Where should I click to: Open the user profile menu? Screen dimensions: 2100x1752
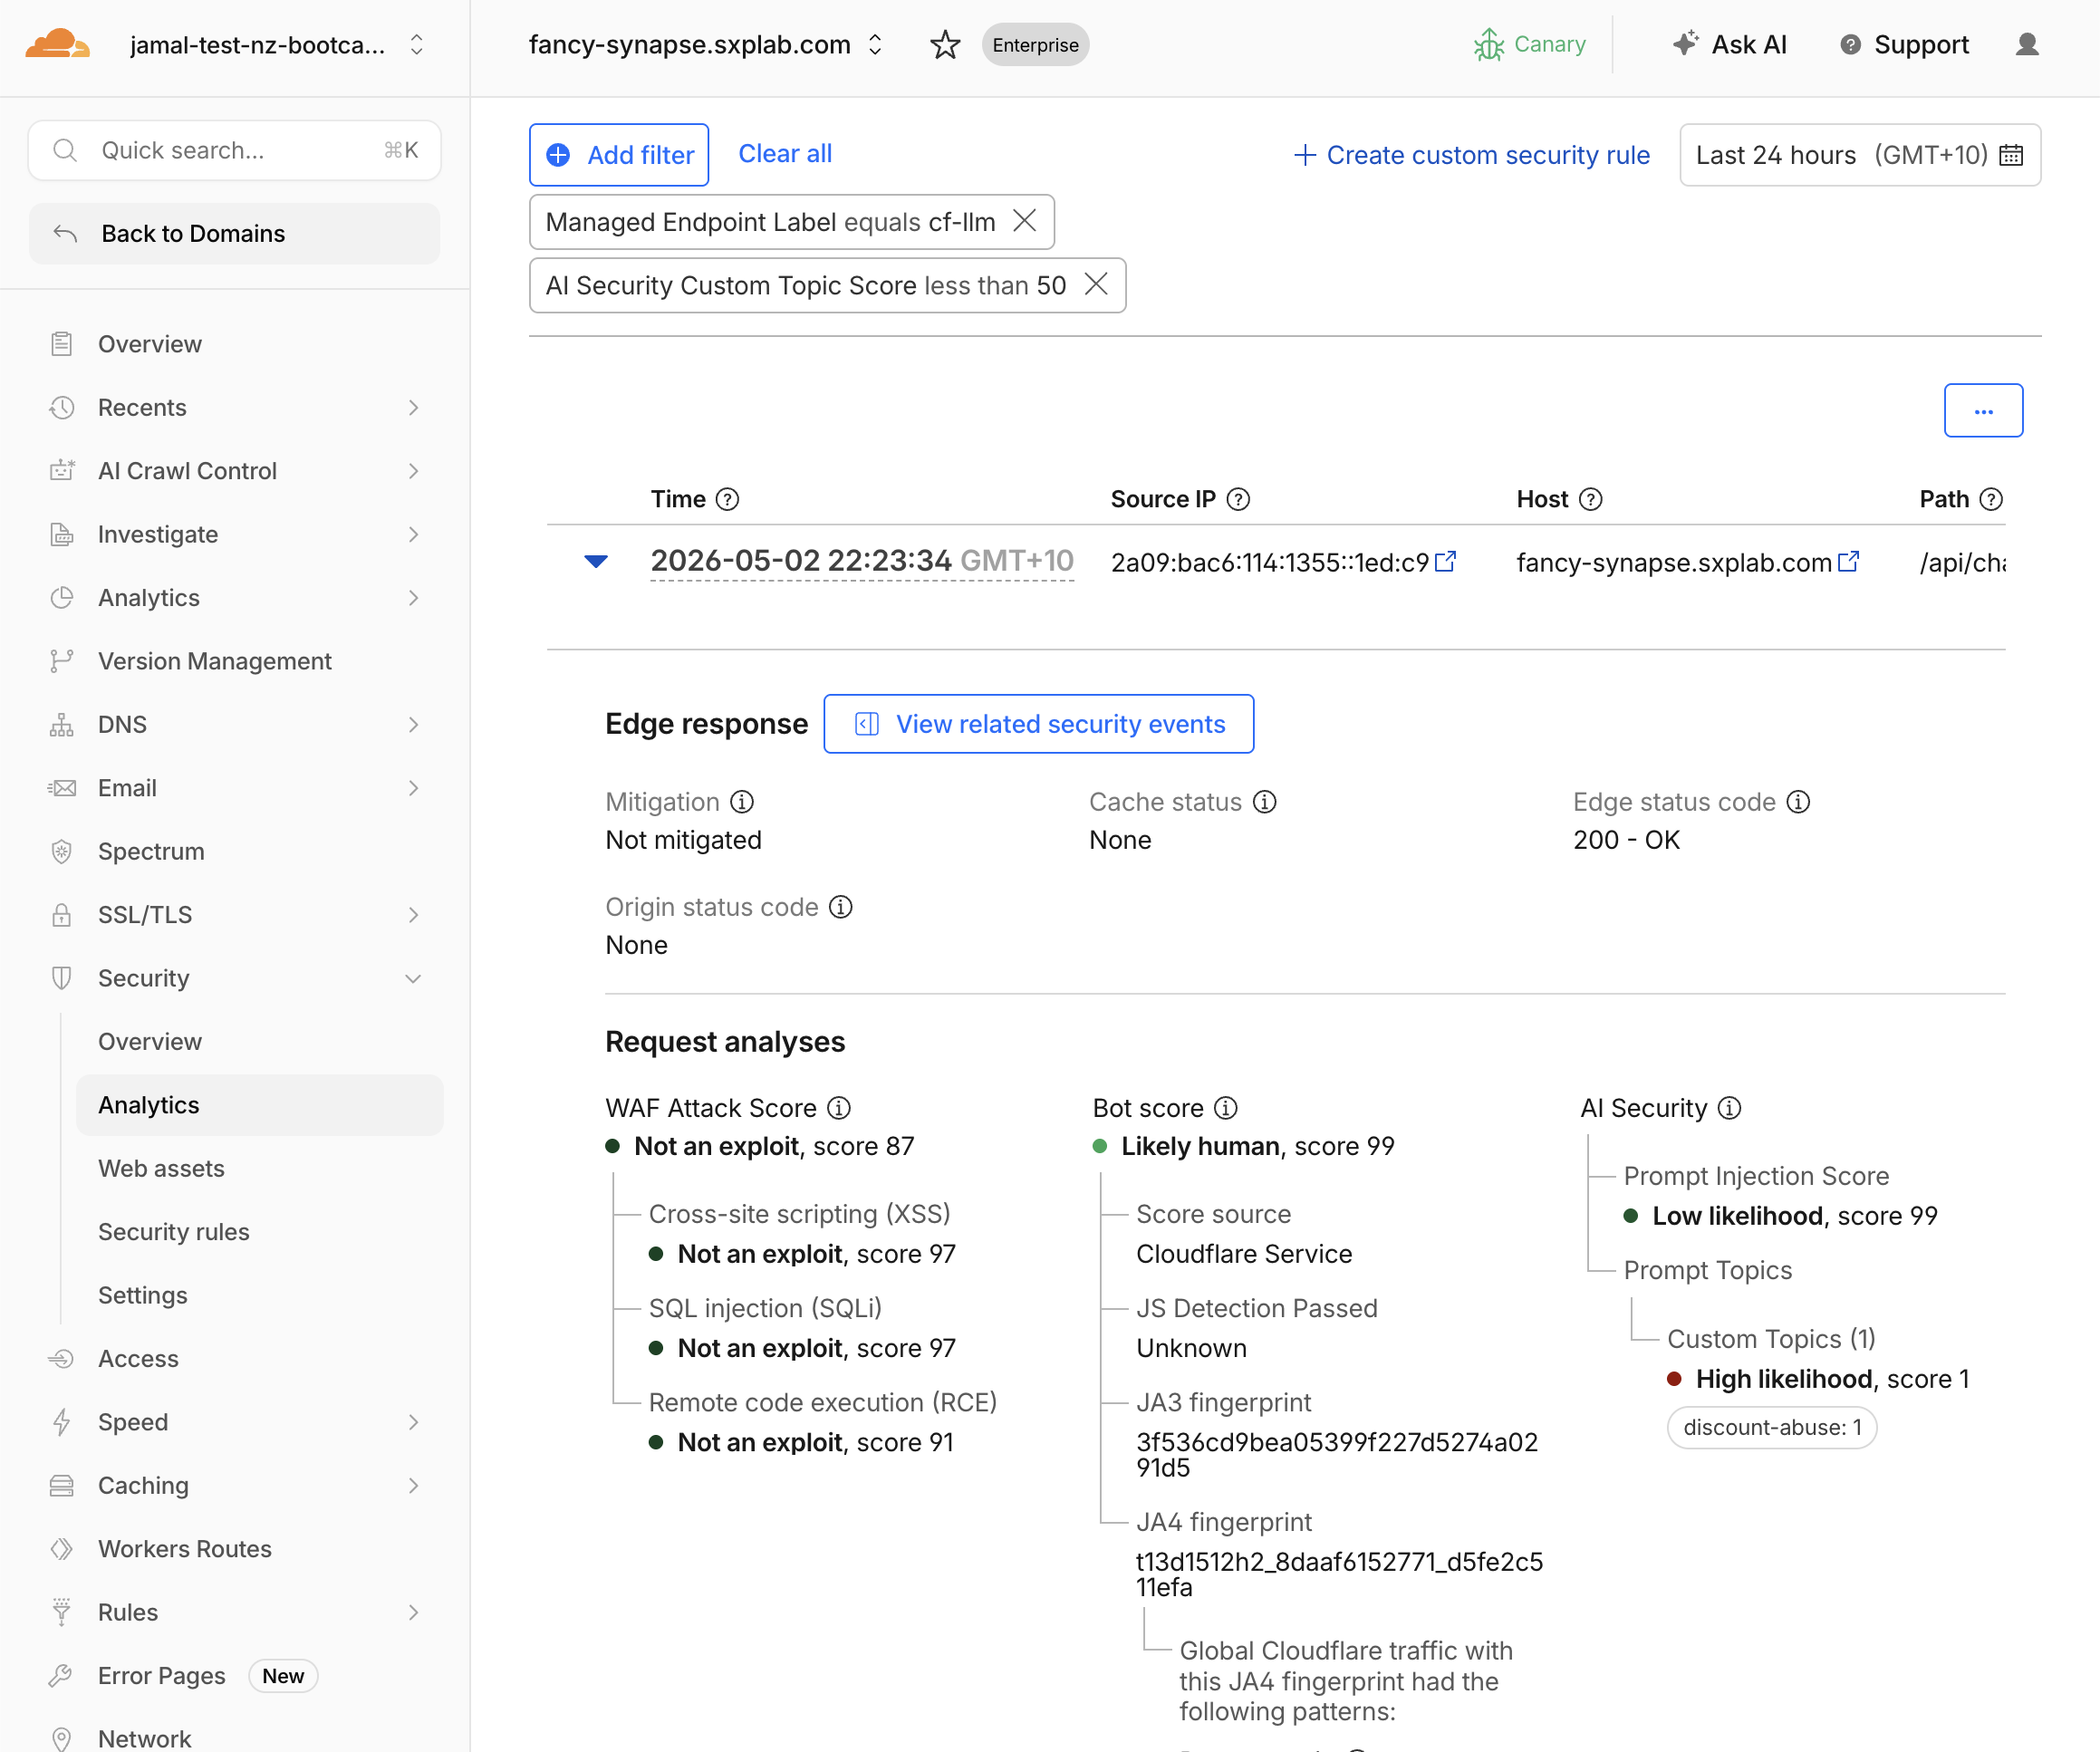[2027, 45]
